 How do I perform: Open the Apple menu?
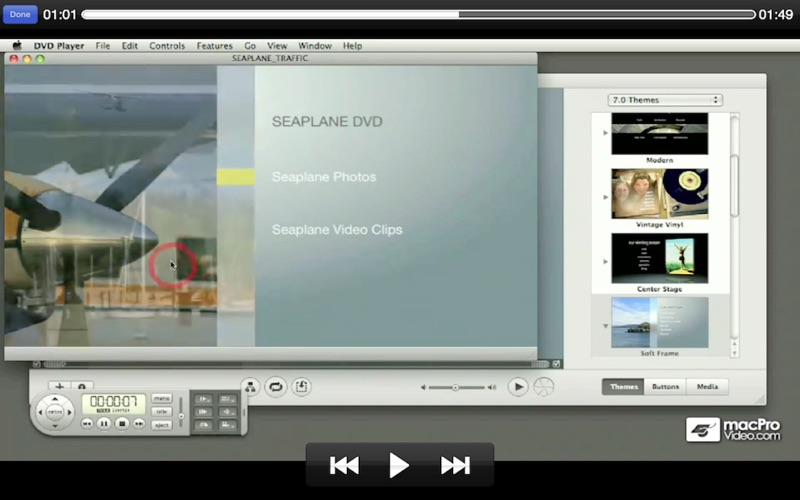tap(17, 45)
